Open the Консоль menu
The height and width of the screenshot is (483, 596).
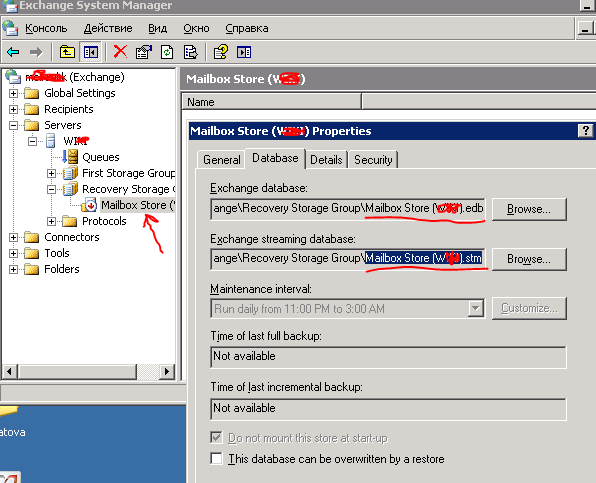pos(46,28)
